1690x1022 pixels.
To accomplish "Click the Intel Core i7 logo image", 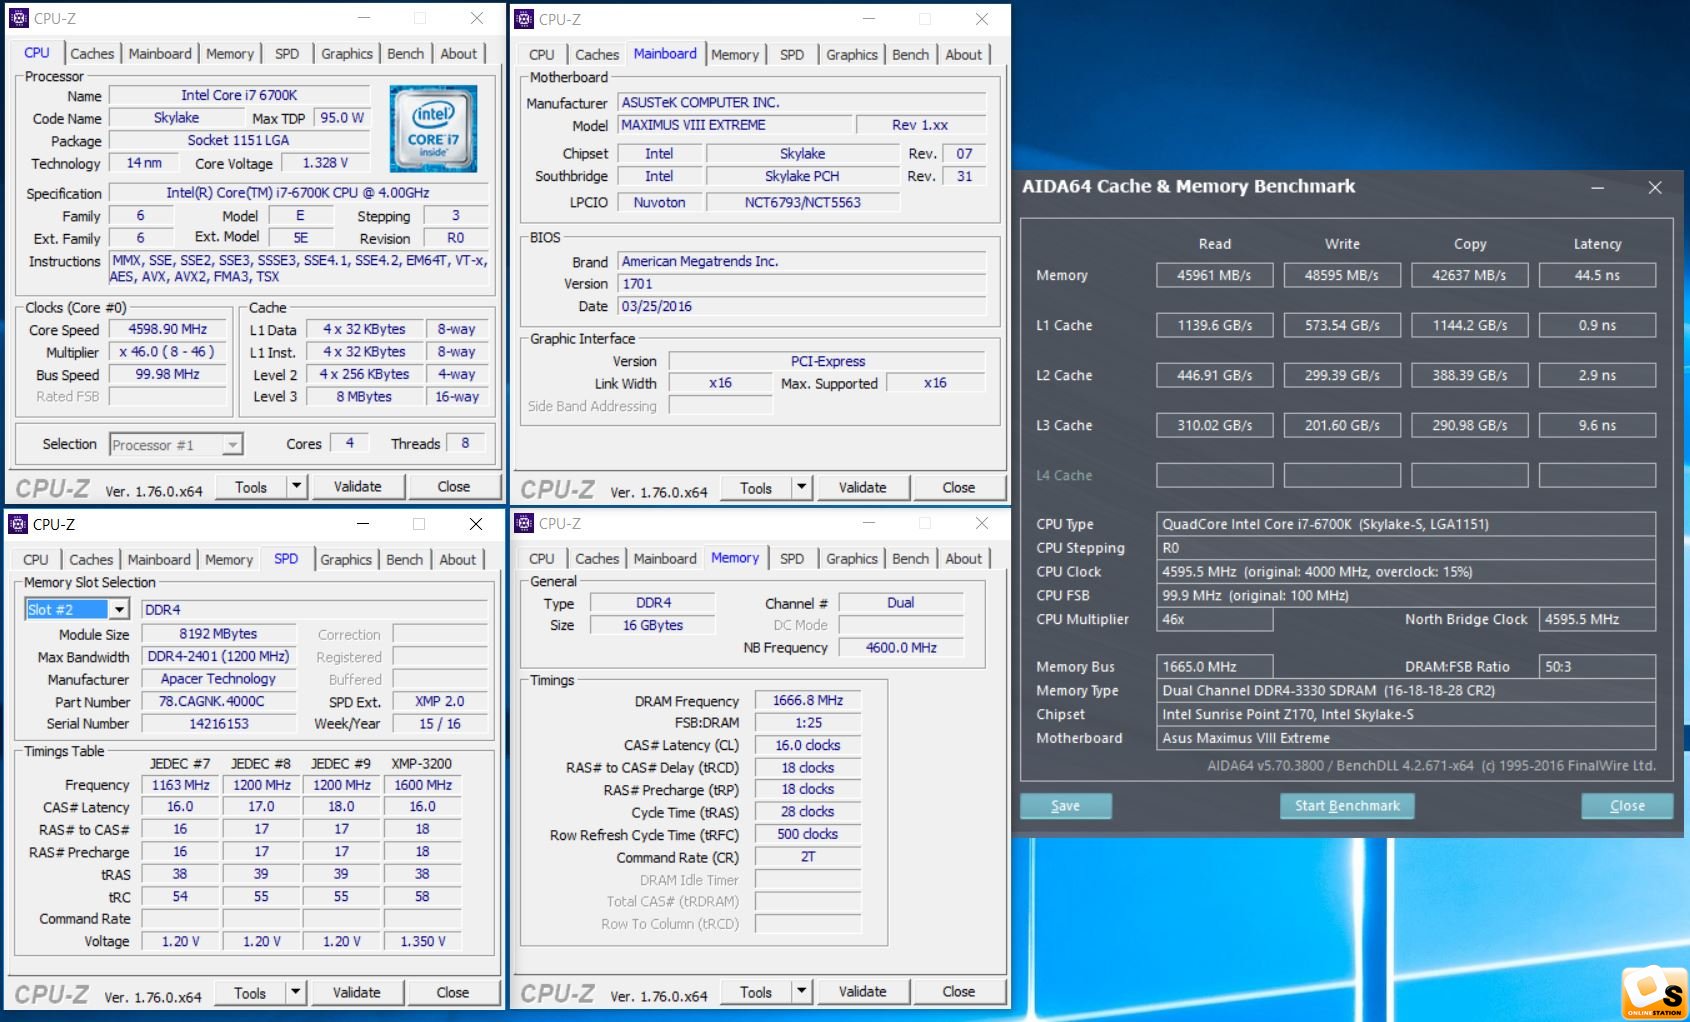I will coord(433,129).
